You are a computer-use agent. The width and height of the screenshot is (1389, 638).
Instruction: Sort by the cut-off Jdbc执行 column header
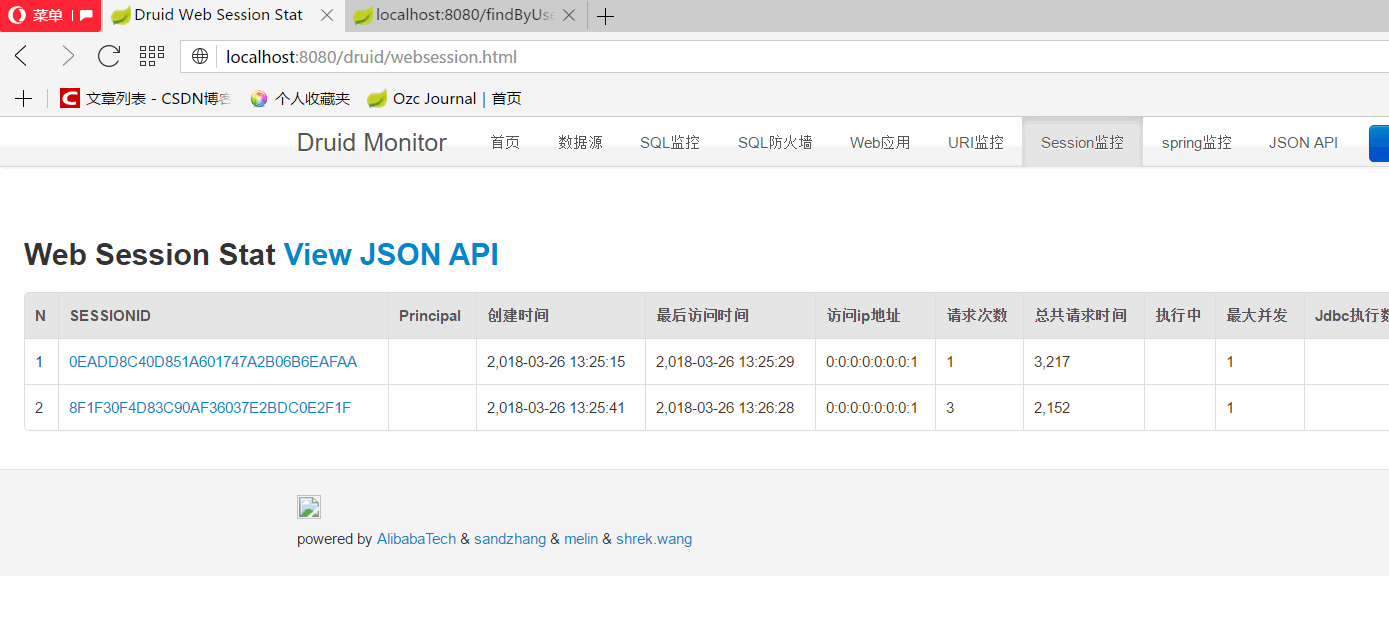tap(1347, 316)
